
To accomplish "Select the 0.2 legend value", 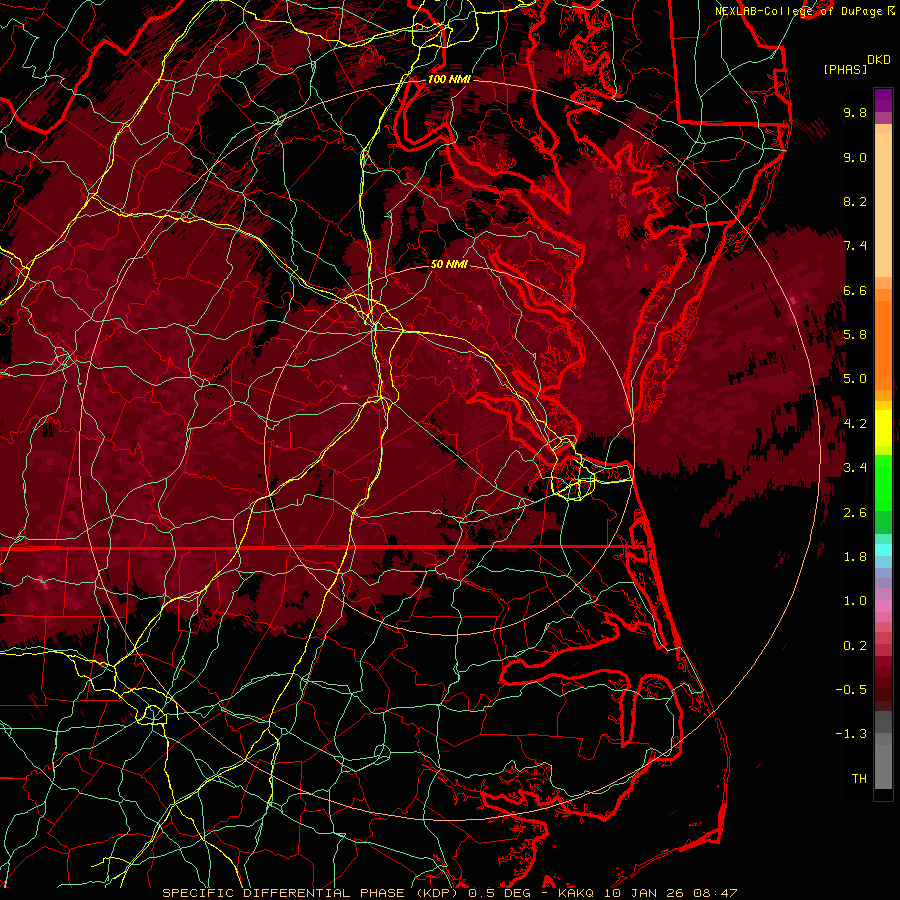I will point(855,646).
